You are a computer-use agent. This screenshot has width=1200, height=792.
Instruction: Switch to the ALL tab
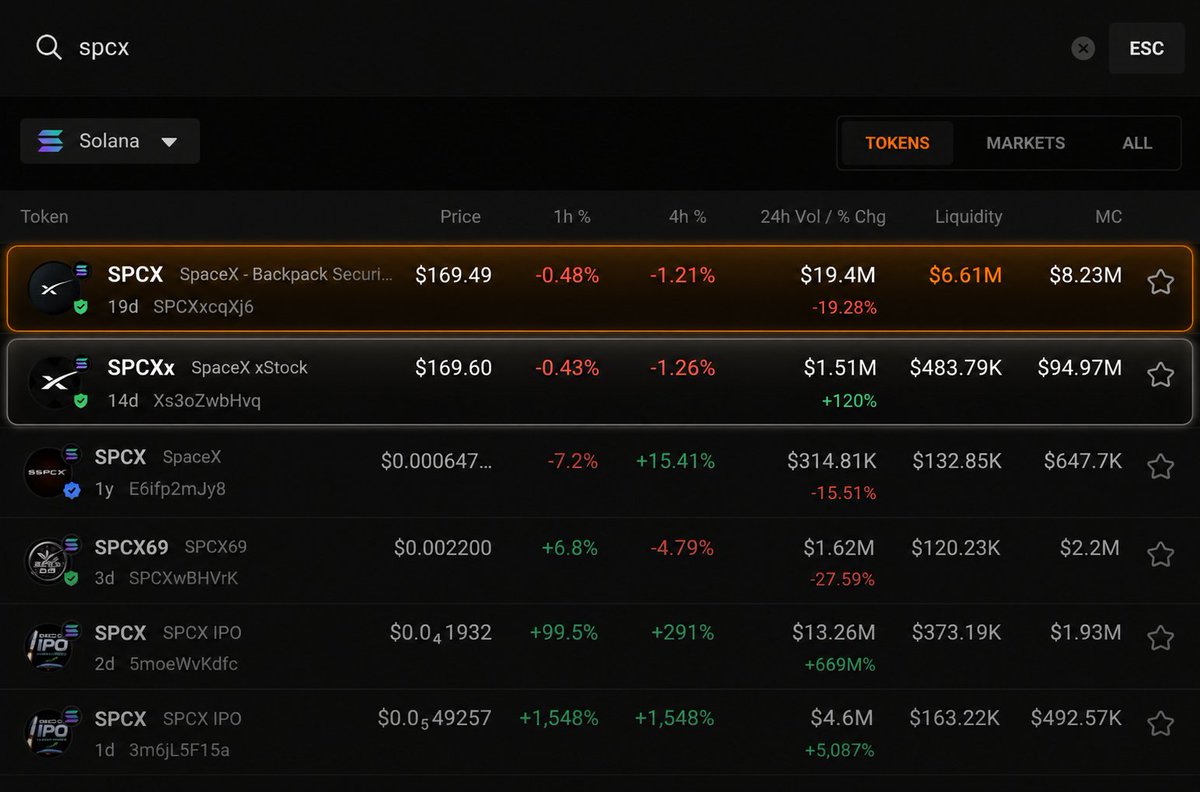point(1137,143)
